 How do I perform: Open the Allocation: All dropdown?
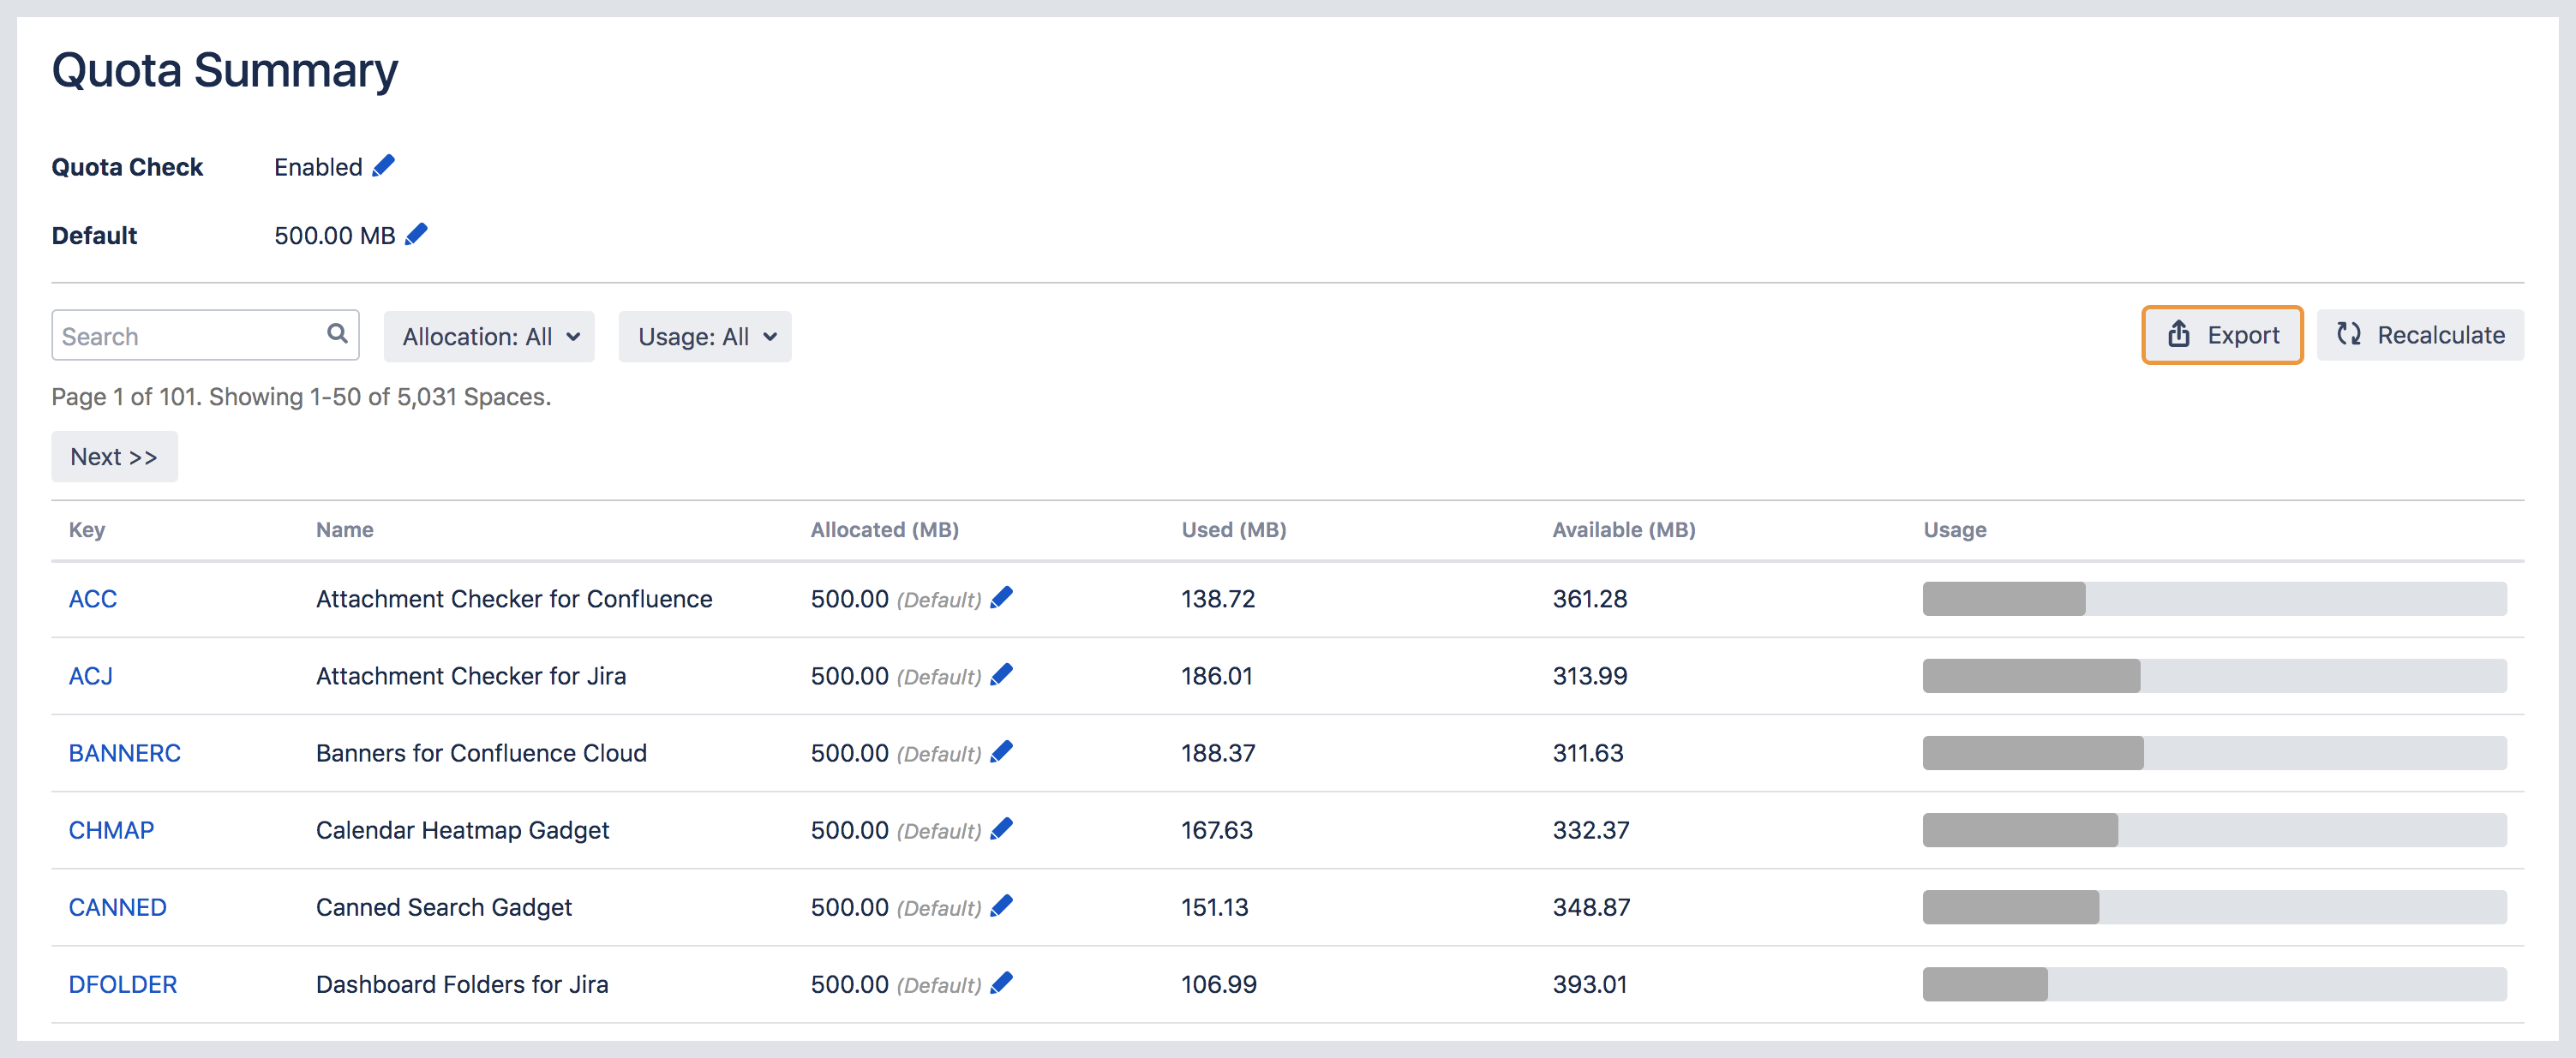tap(489, 337)
